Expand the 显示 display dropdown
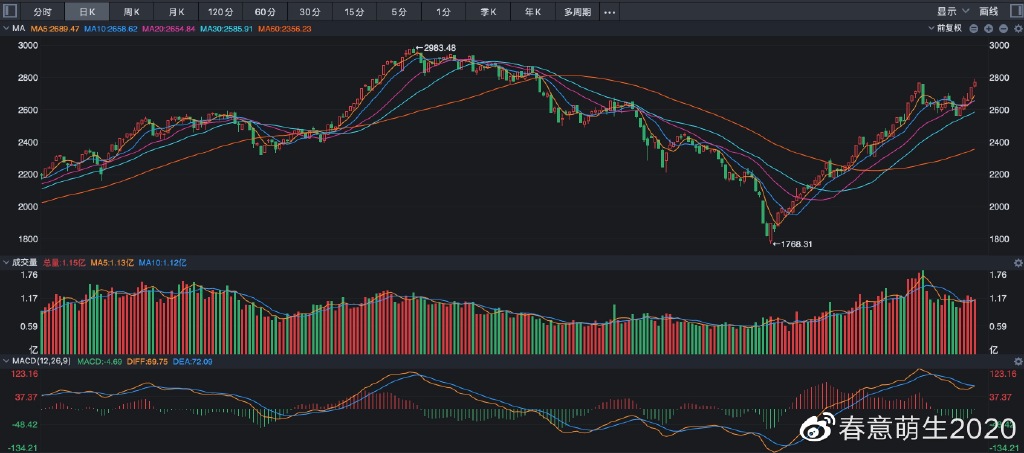 [x=952, y=12]
